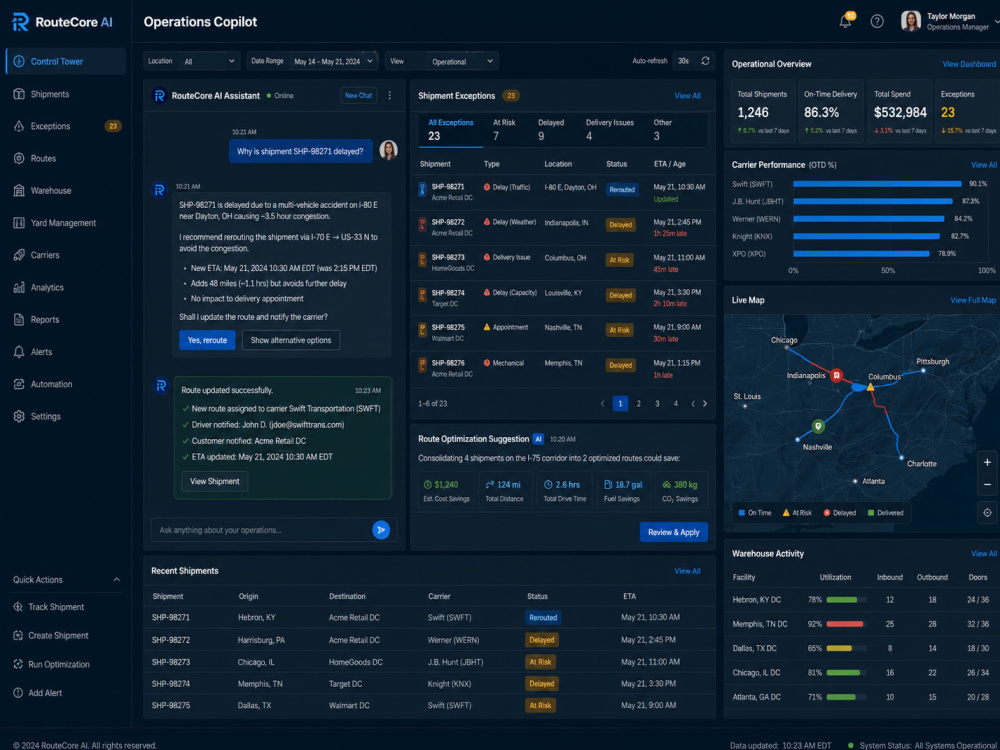The height and width of the screenshot is (750, 1000).
Task: Click the Create Shipment quick action icon
Action: point(18,636)
